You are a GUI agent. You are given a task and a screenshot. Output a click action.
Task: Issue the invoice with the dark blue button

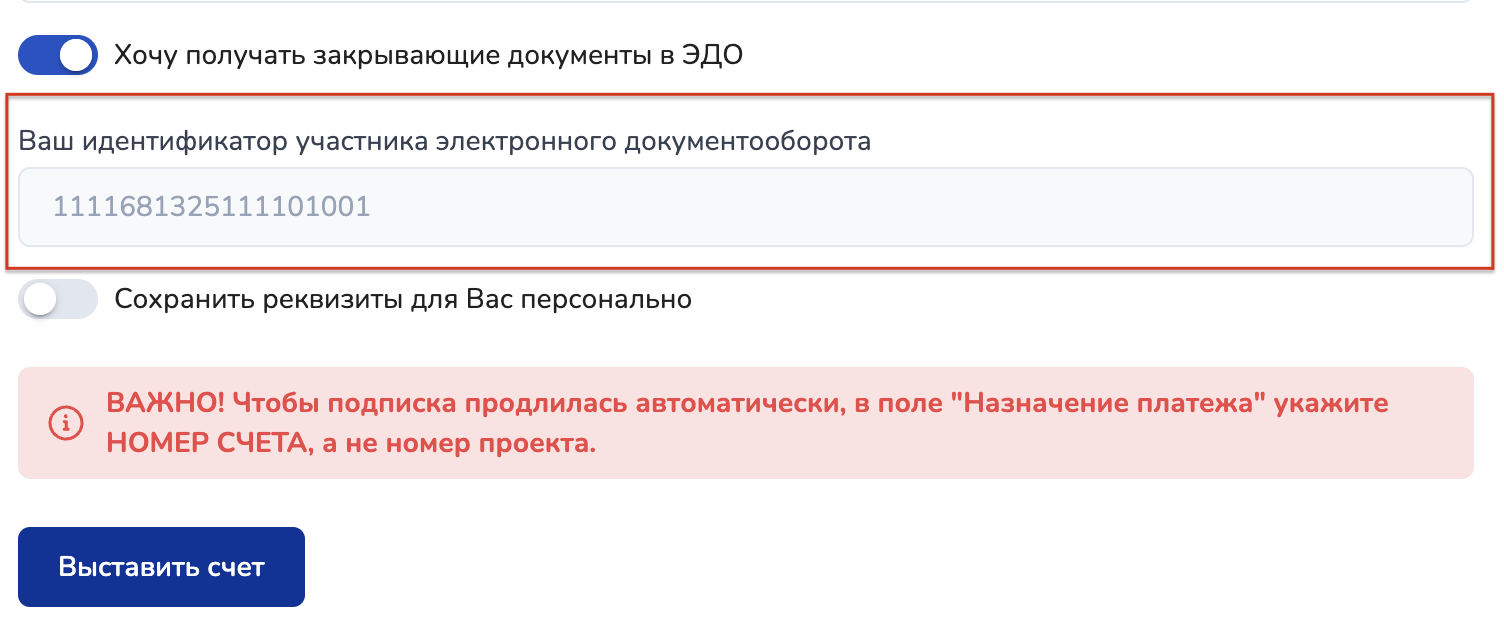[x=161, y=567]
